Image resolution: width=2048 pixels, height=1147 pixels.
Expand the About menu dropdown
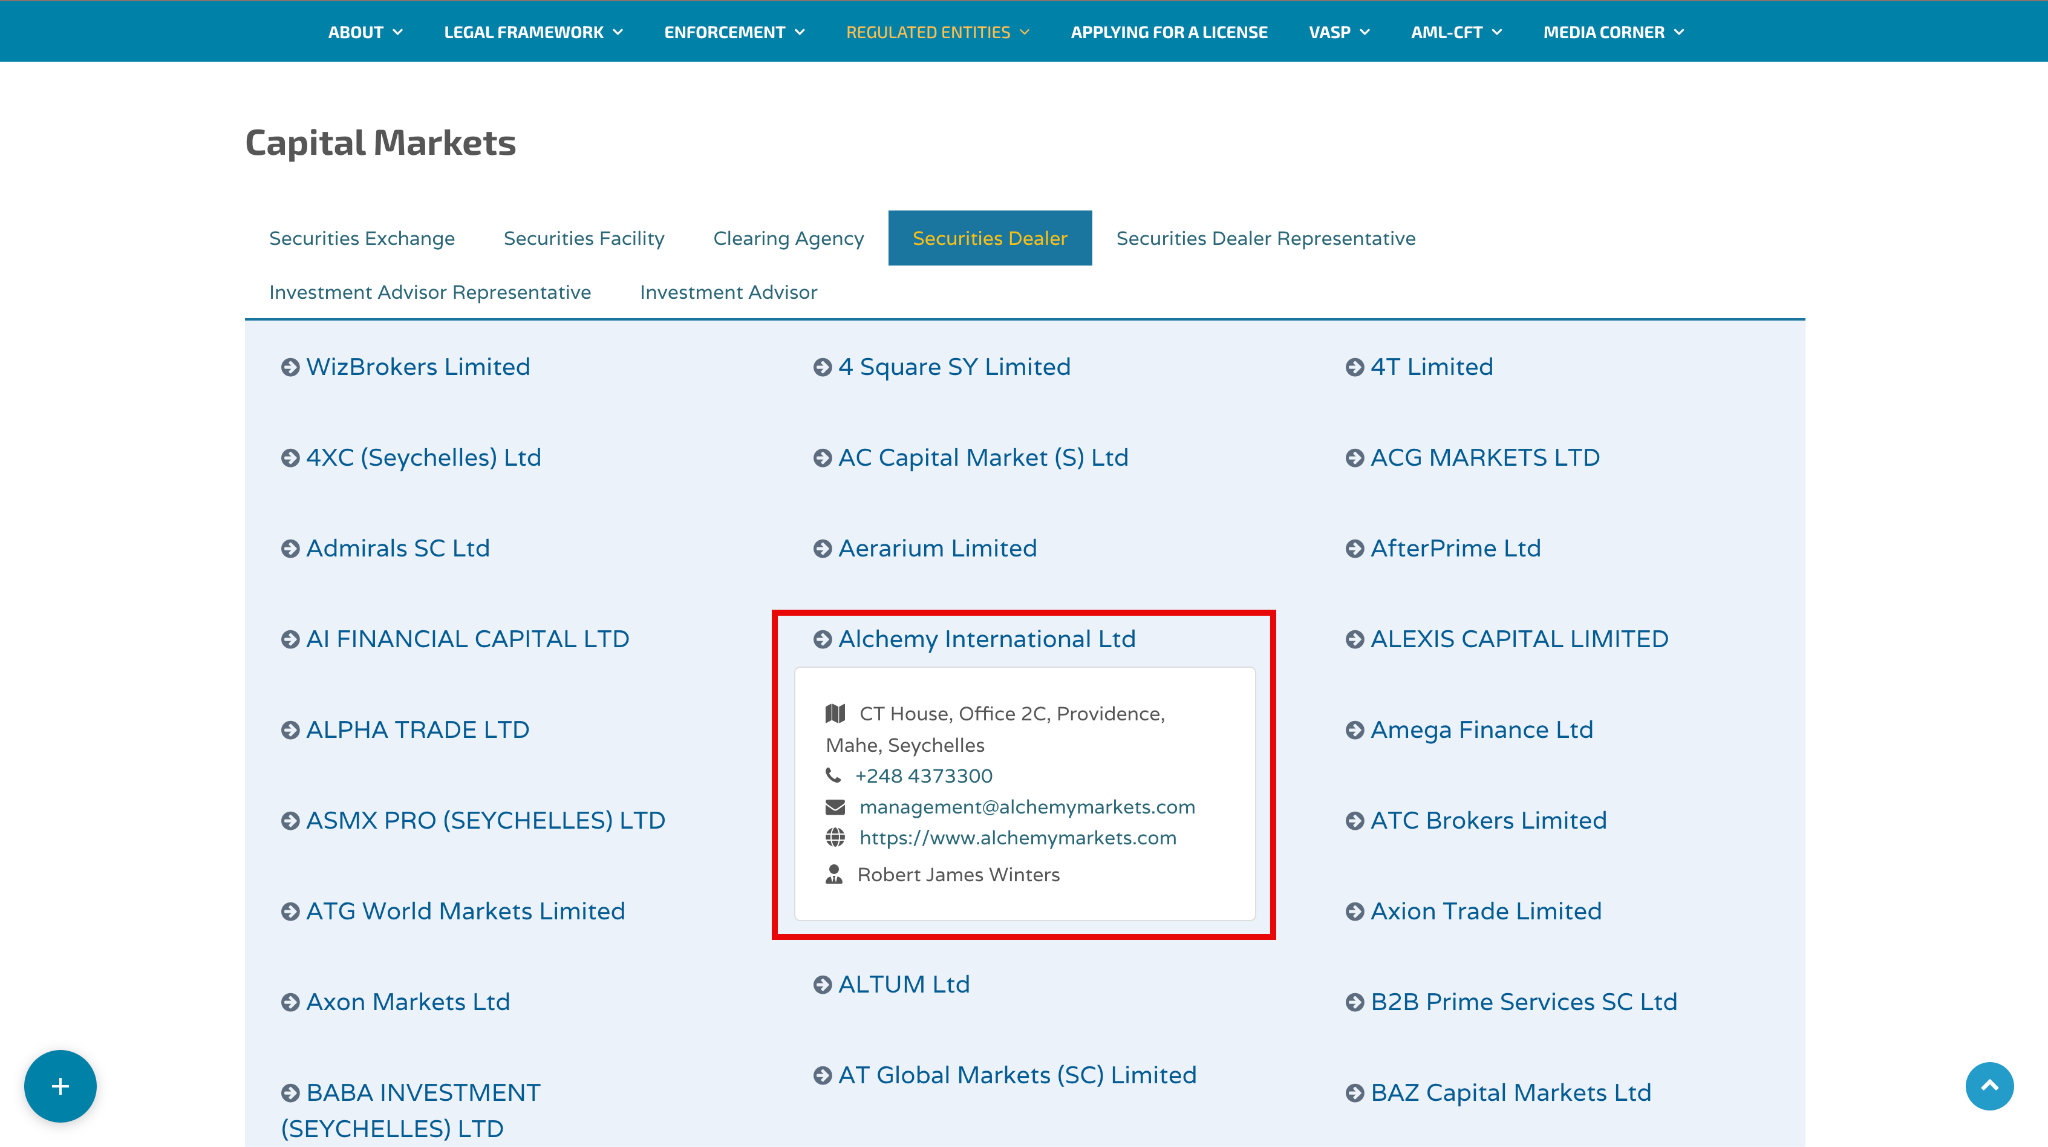tap(365, 32)
